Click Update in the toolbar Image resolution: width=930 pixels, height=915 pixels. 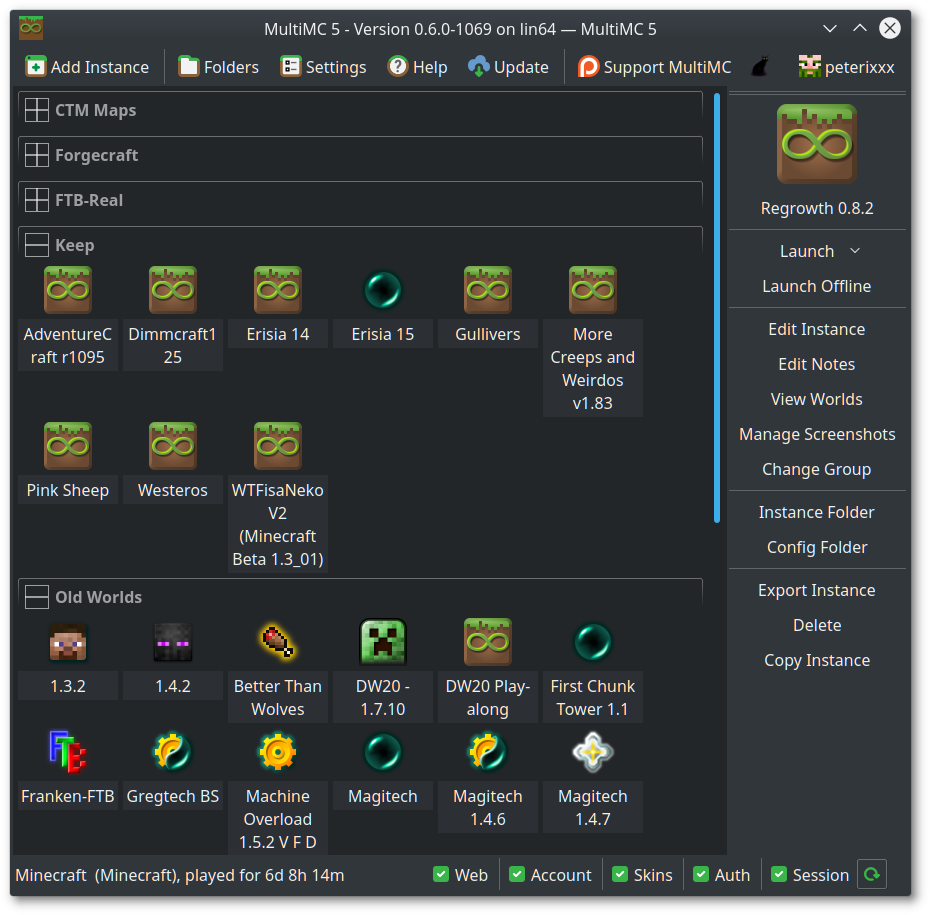click(x=508, y=67)
